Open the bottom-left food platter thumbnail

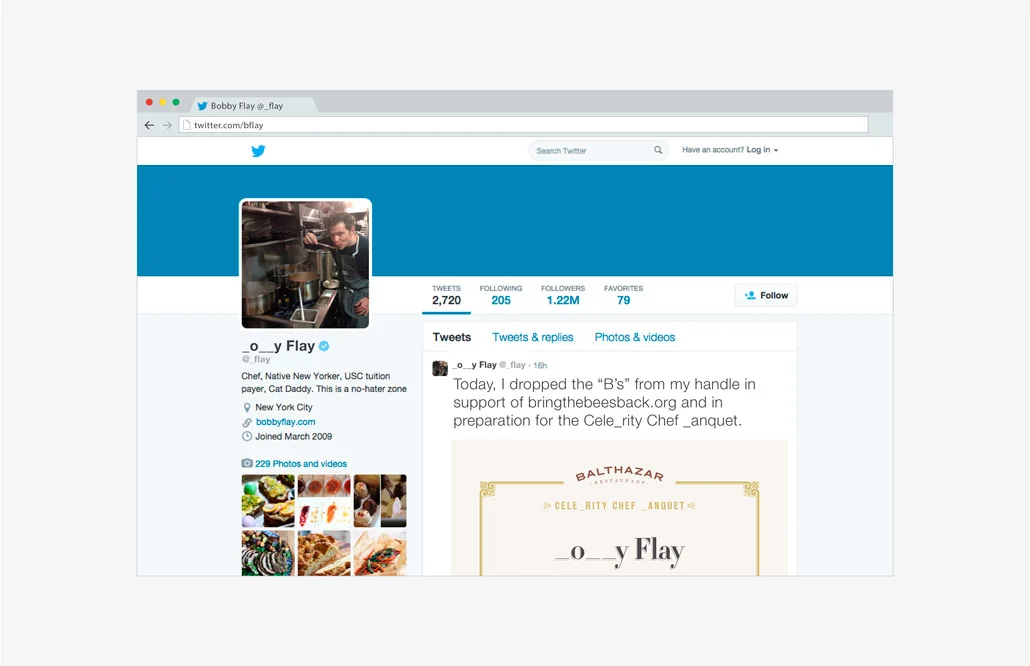tap(268, 553)
